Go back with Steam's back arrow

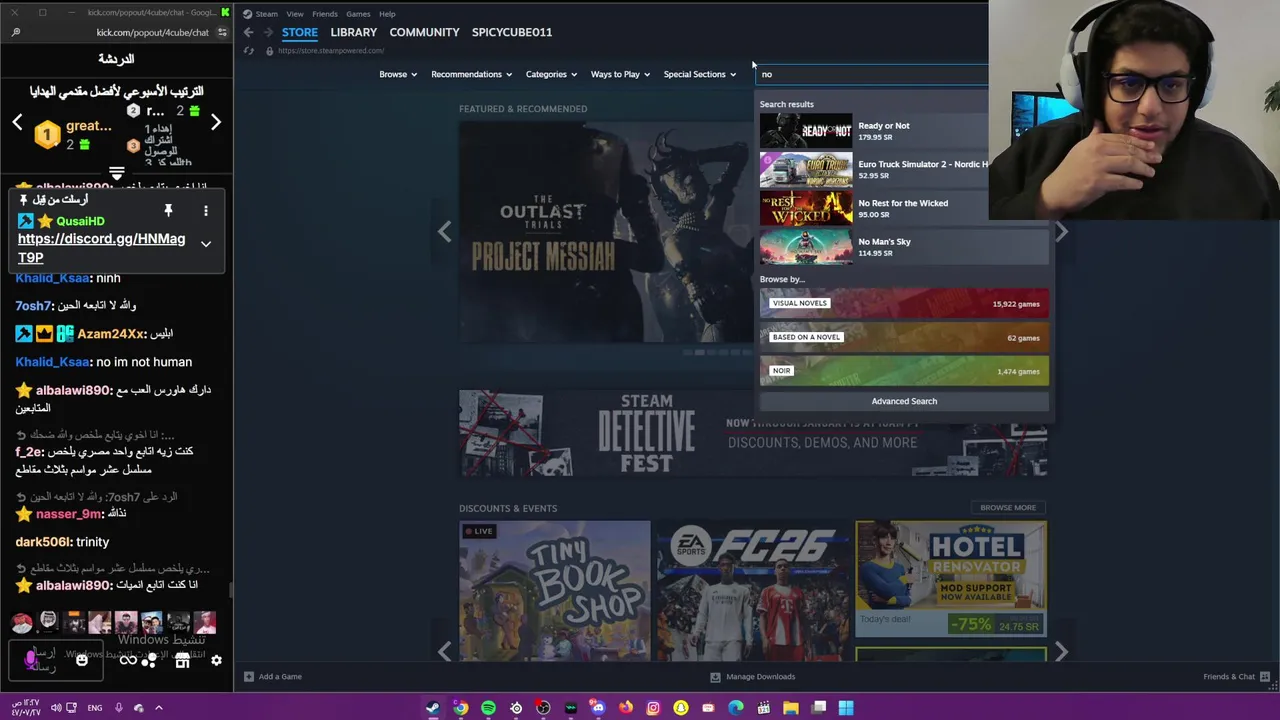tap(248, 32)
